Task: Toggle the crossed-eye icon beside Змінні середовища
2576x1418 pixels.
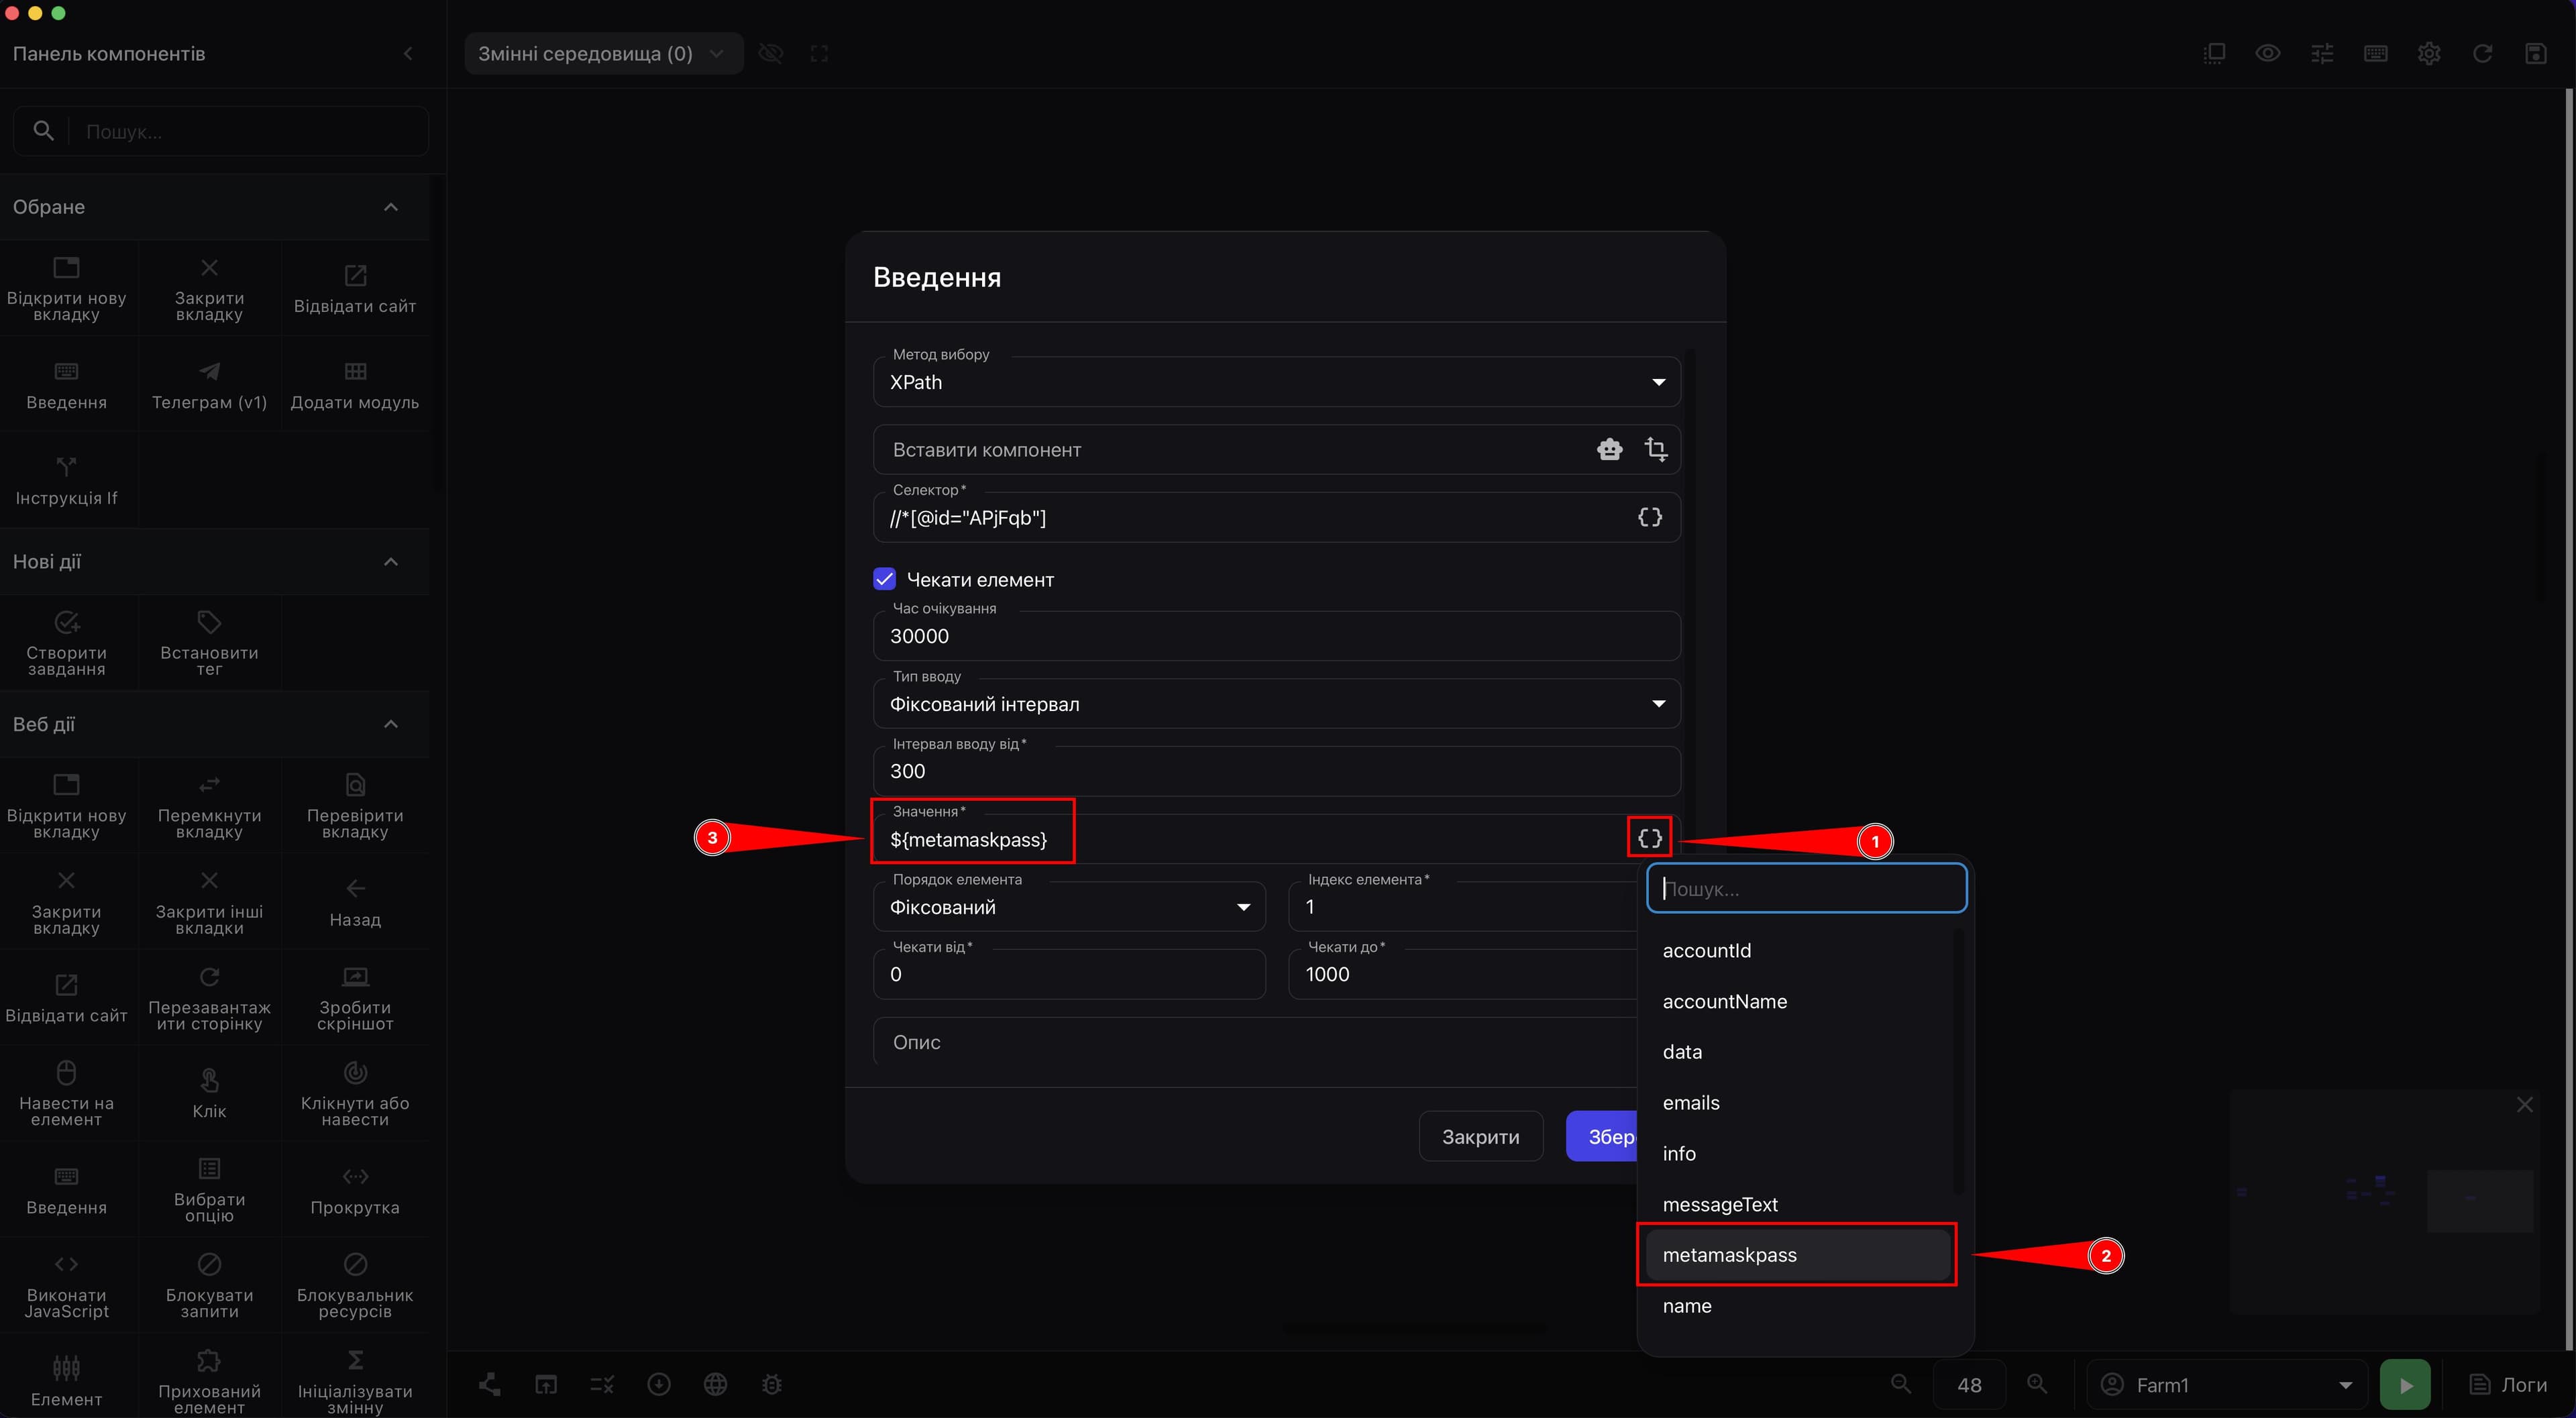Action: point(771,54)
